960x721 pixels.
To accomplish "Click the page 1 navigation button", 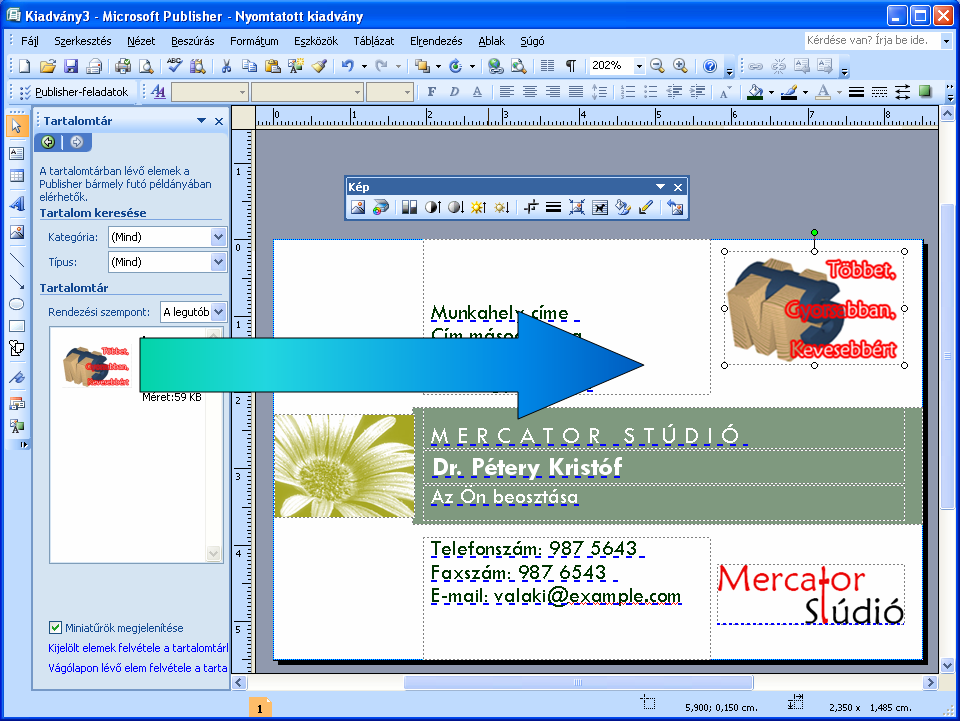I will pyautogui.click(x=260, y=708).
